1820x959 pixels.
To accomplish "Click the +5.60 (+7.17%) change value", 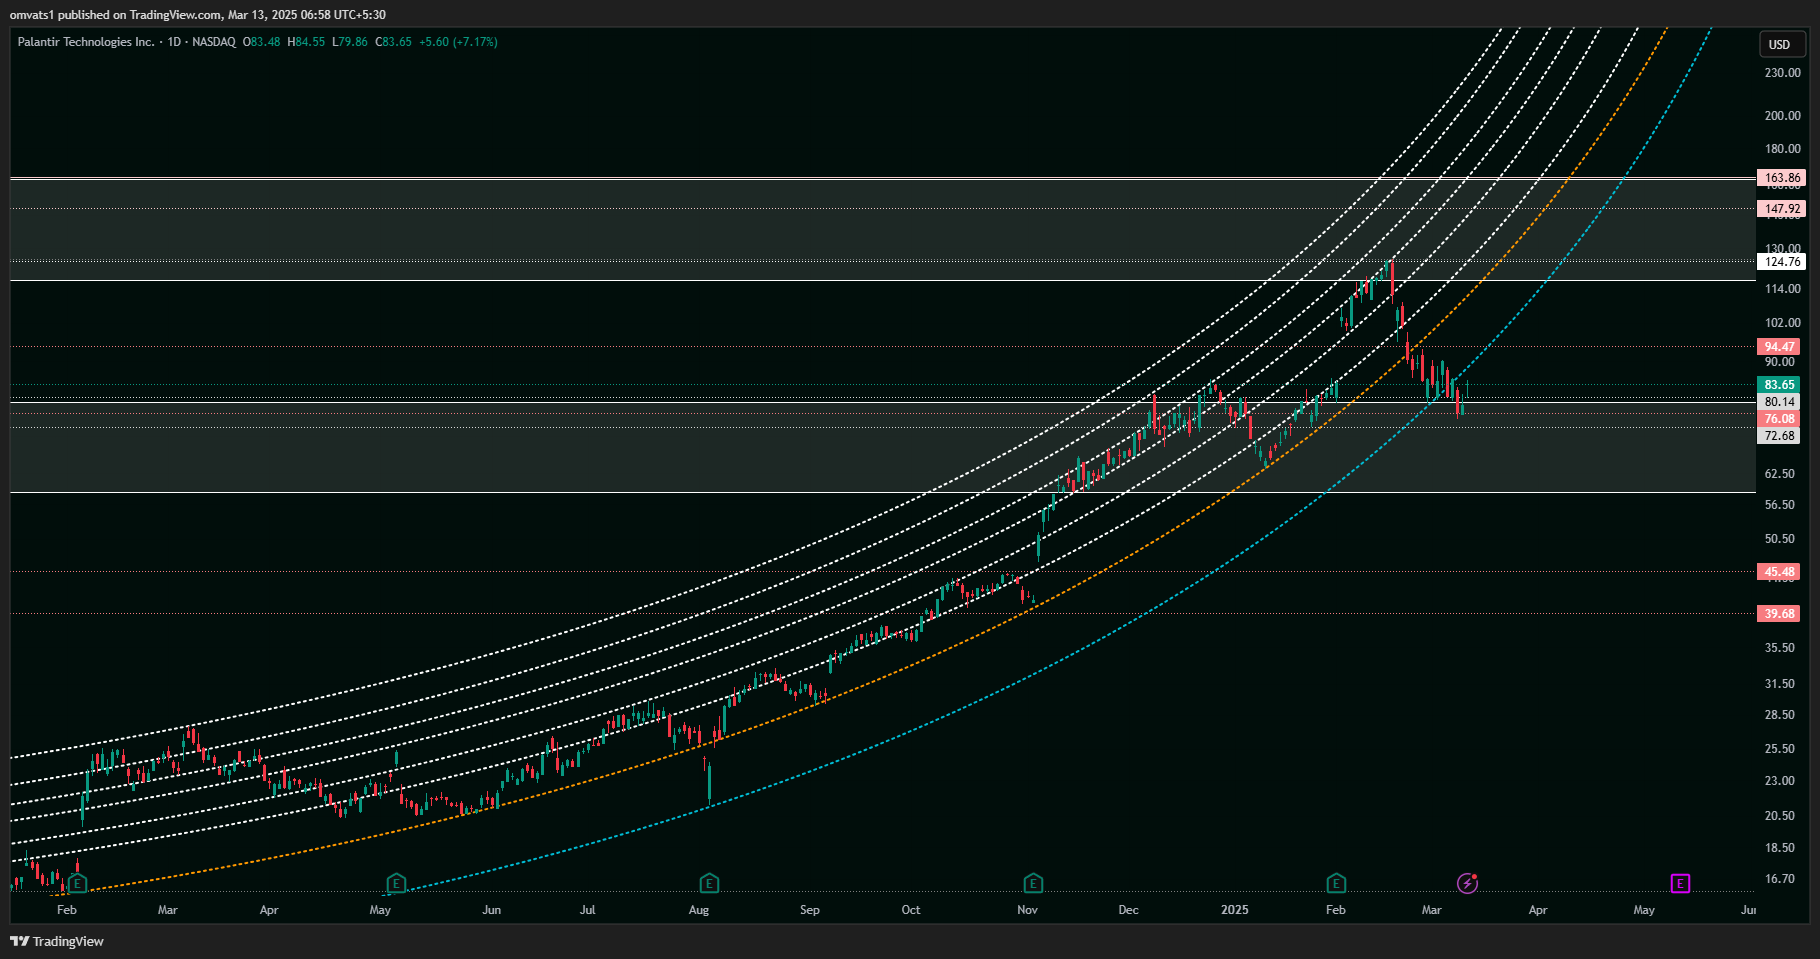I will coord(458,42).
